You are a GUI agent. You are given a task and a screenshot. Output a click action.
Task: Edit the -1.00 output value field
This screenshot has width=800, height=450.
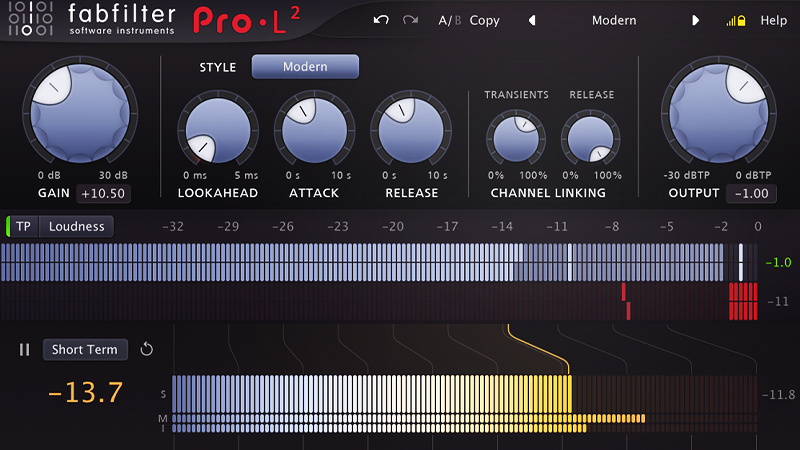(x=752, y=193)
